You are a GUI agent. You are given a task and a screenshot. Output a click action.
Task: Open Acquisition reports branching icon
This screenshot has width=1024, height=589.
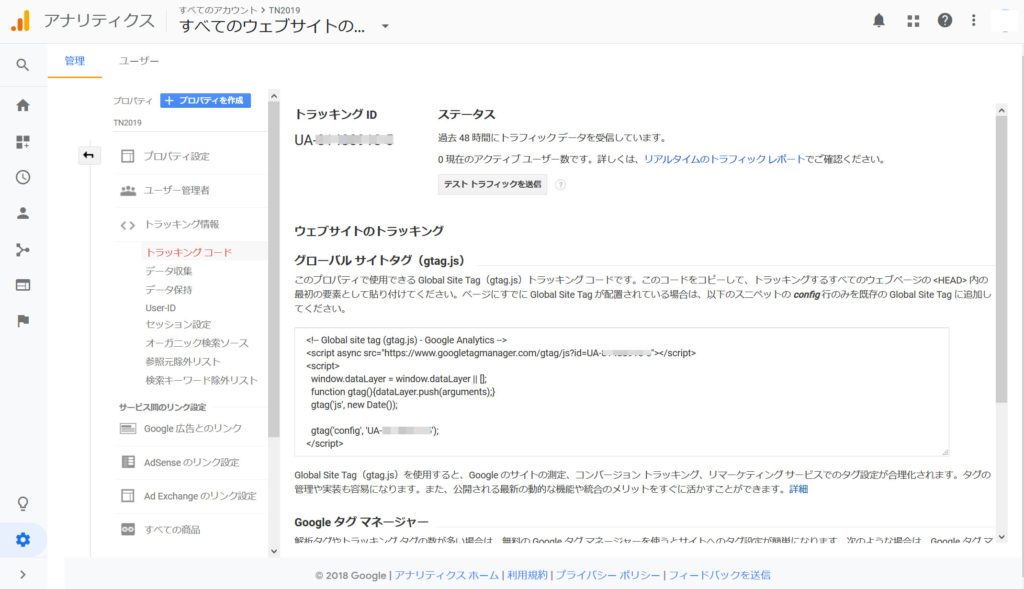point(23,249)
